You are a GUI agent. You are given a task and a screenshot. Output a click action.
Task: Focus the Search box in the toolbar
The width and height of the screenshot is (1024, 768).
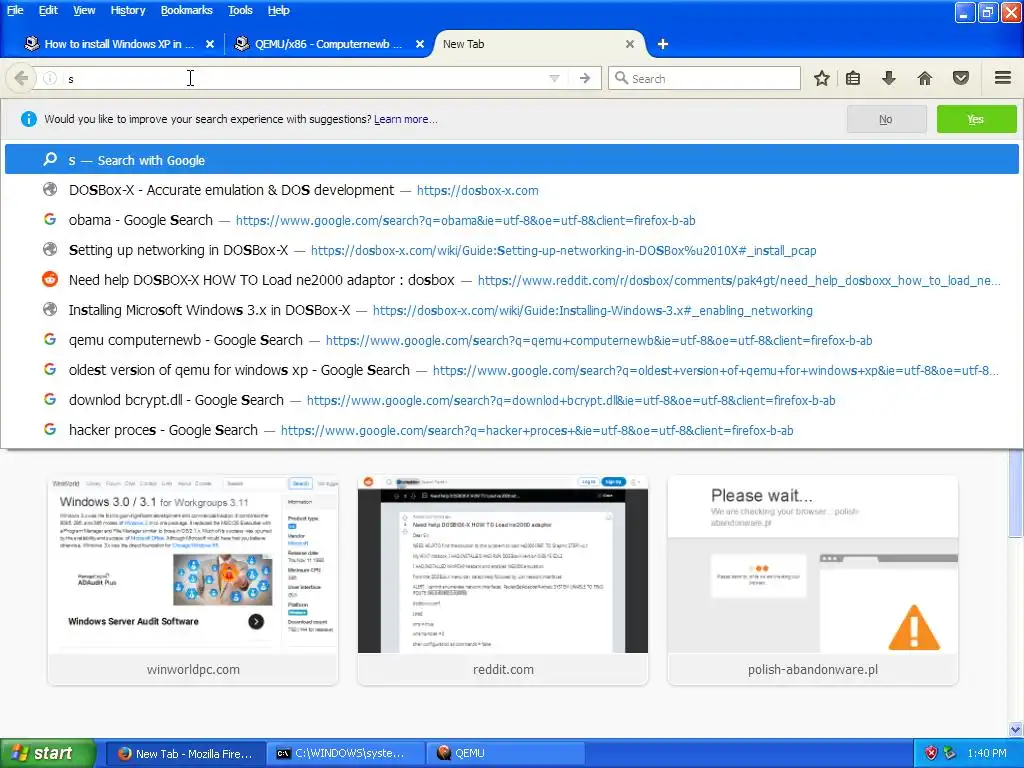point(704,78)
